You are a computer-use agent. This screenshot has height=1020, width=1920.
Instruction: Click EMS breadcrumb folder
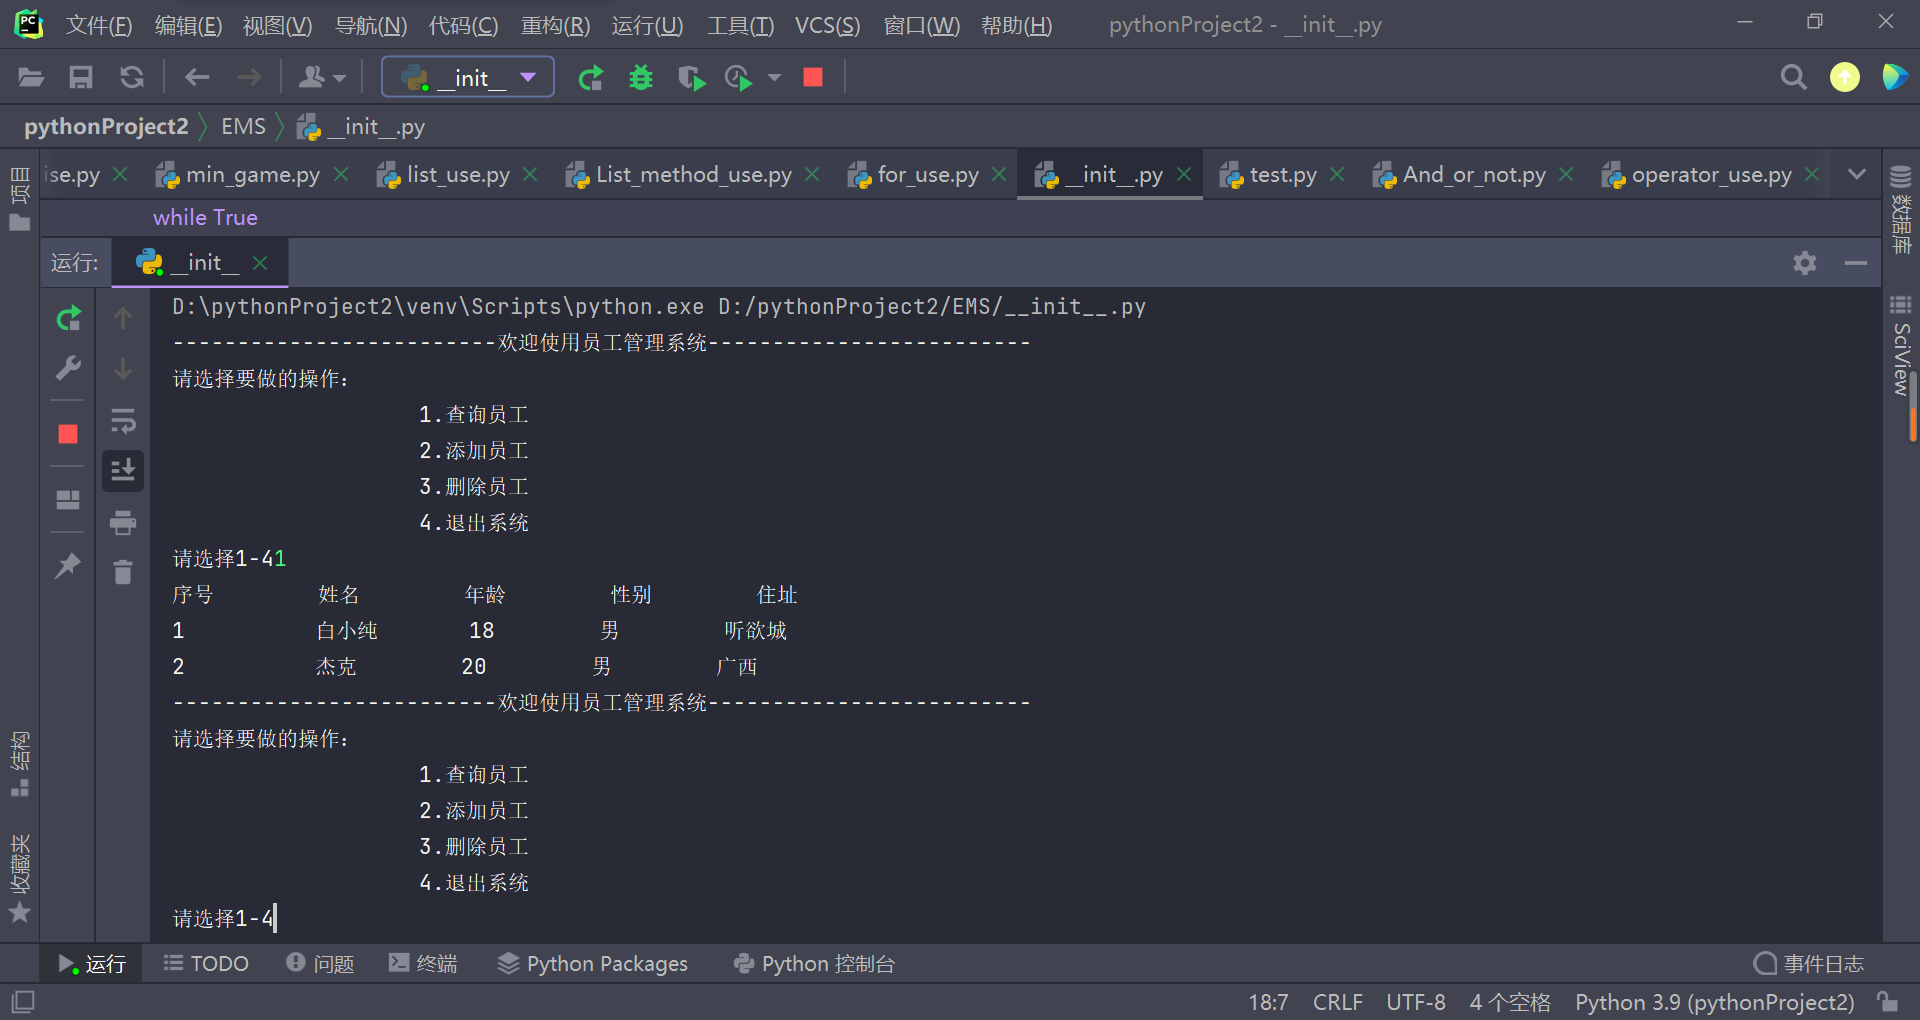243,127
